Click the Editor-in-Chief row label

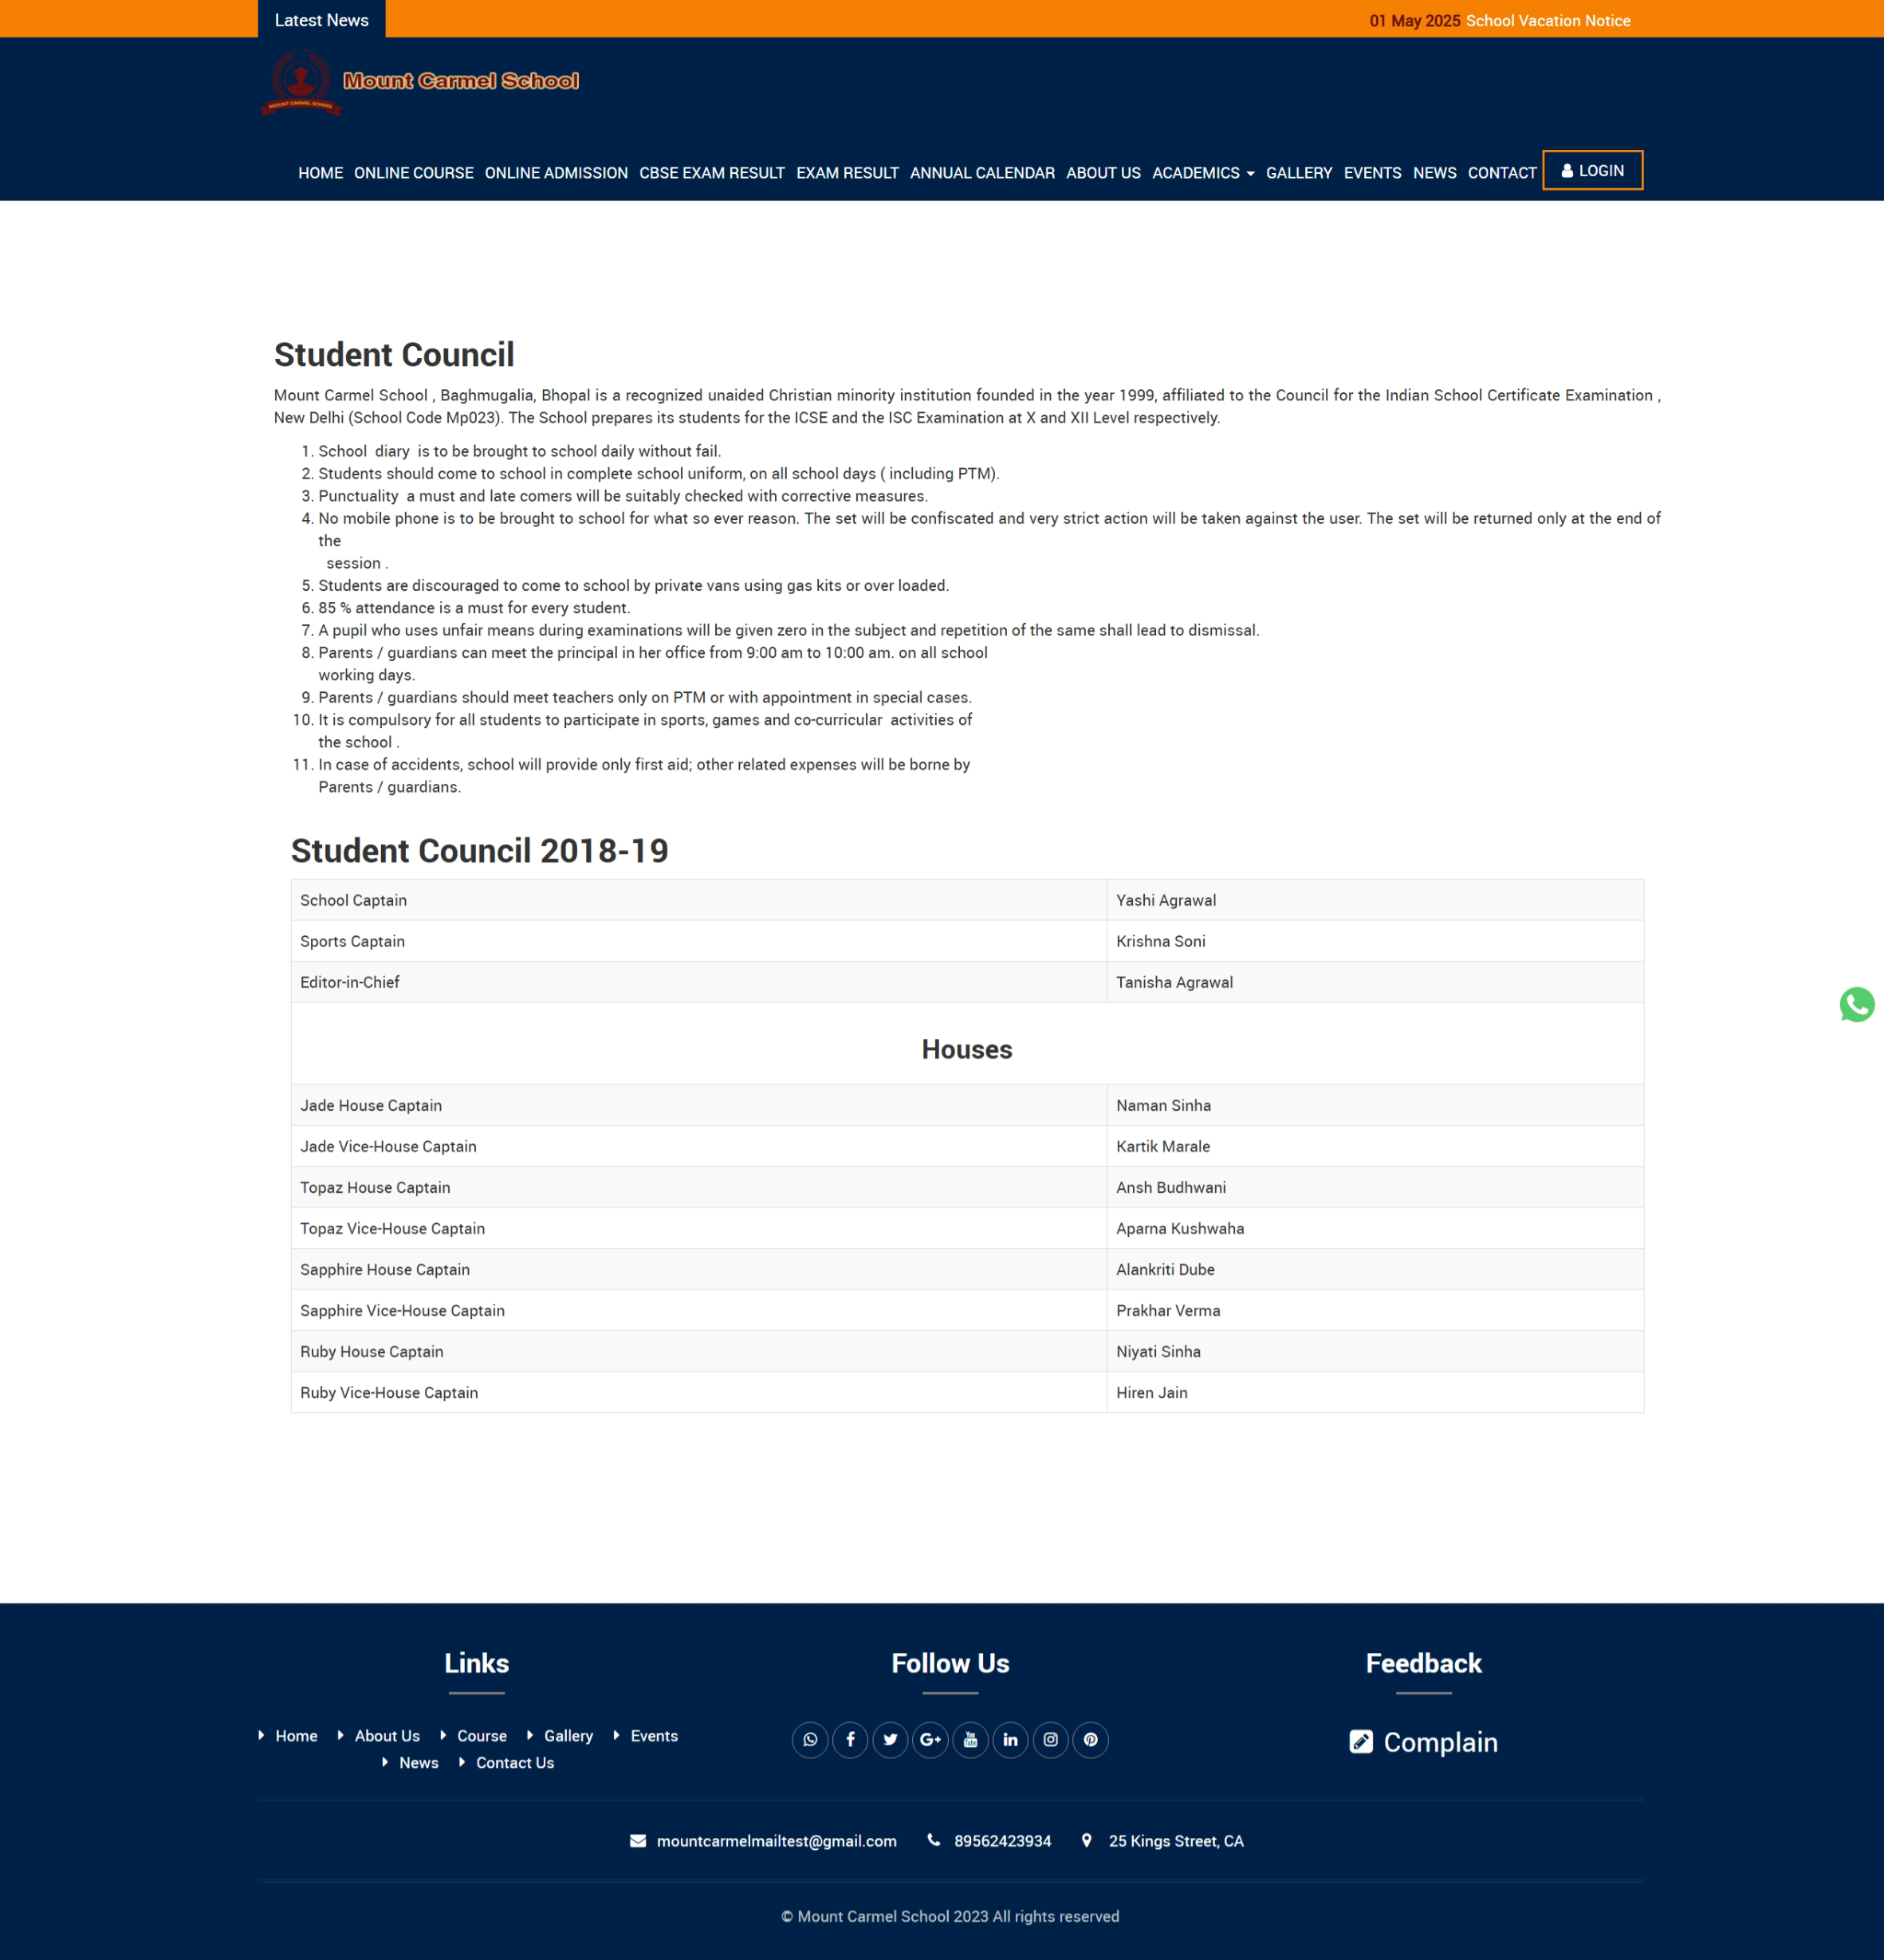349,982
